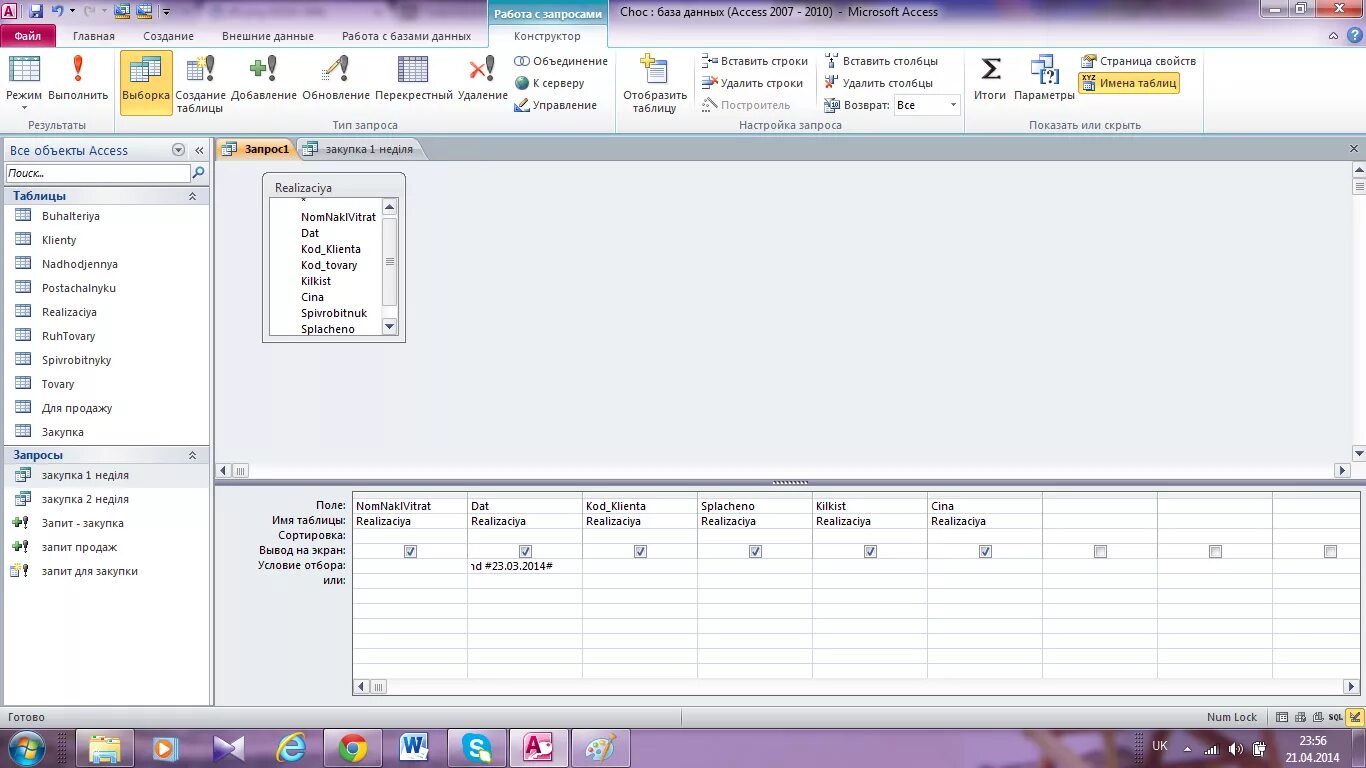Viewport: 1366px width, 768px height.
Task: Check Вывод на экран in first empty column
Action: (x=1100, y=551)
